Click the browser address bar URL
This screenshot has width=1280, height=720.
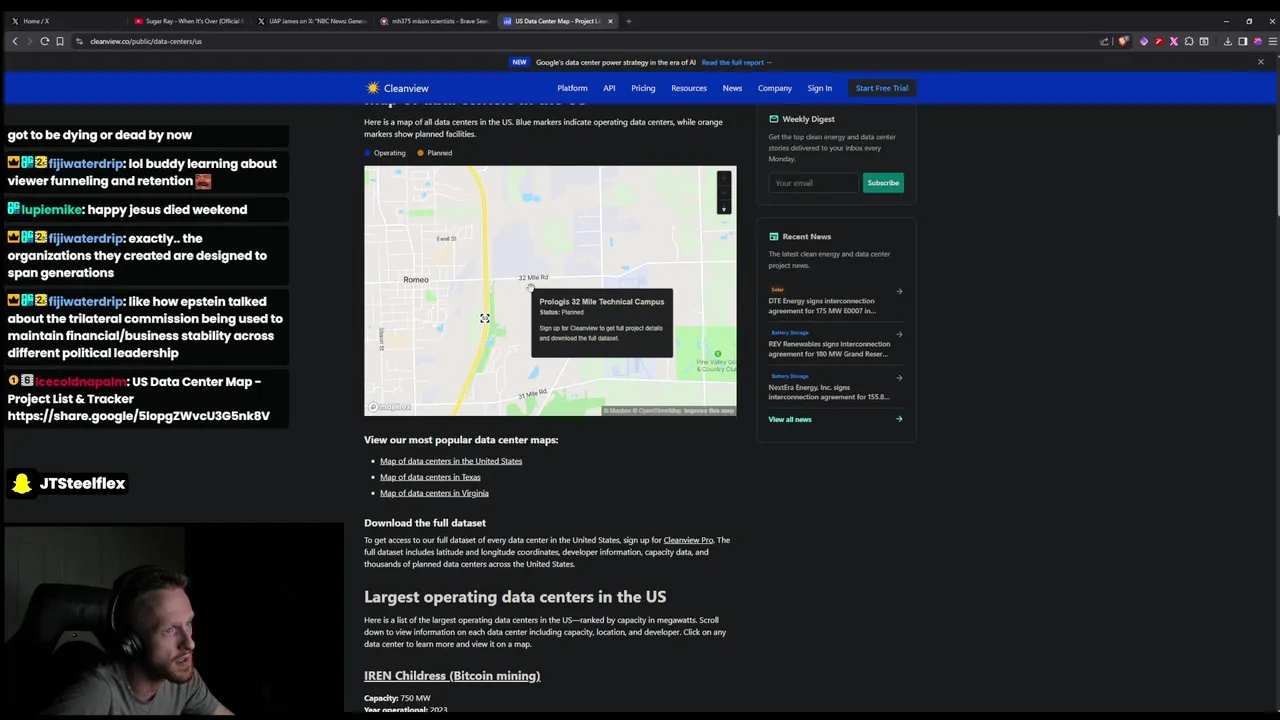coord(146,41)
